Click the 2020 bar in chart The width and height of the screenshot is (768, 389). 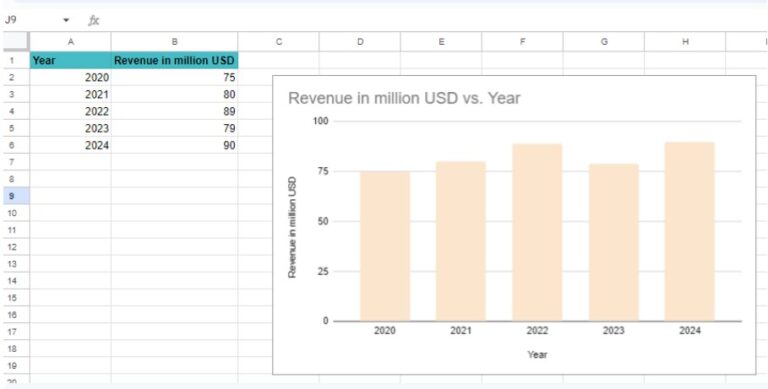(x=385, y=246)
